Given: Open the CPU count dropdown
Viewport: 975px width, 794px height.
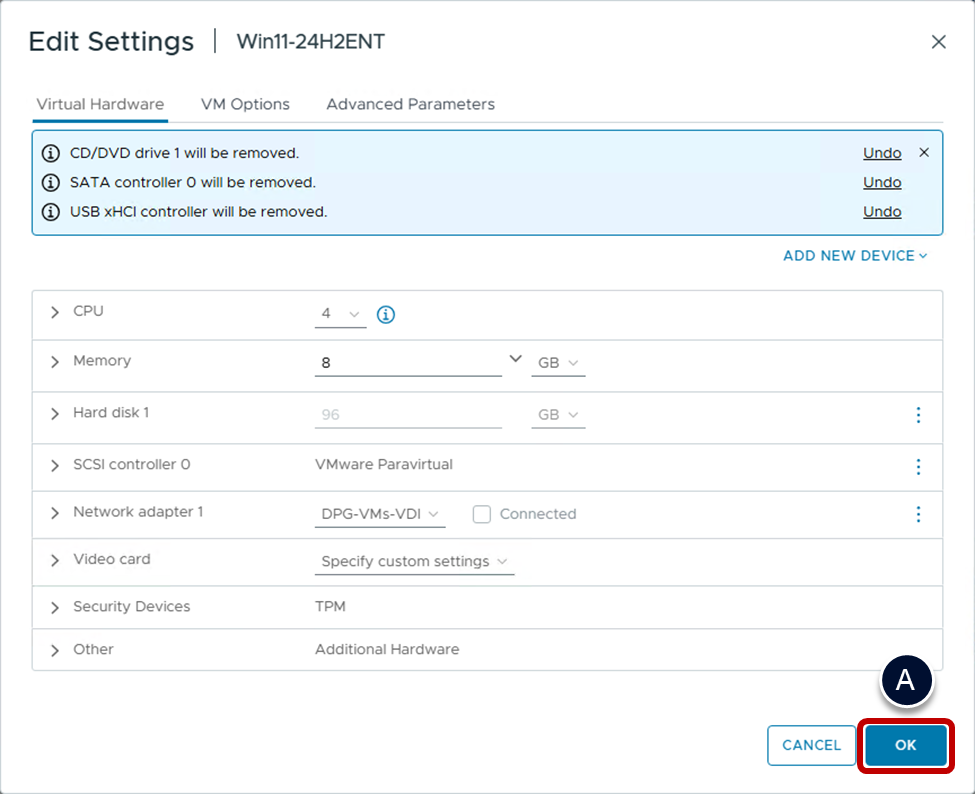Looking at the screenshot, I should click(340, 315).
